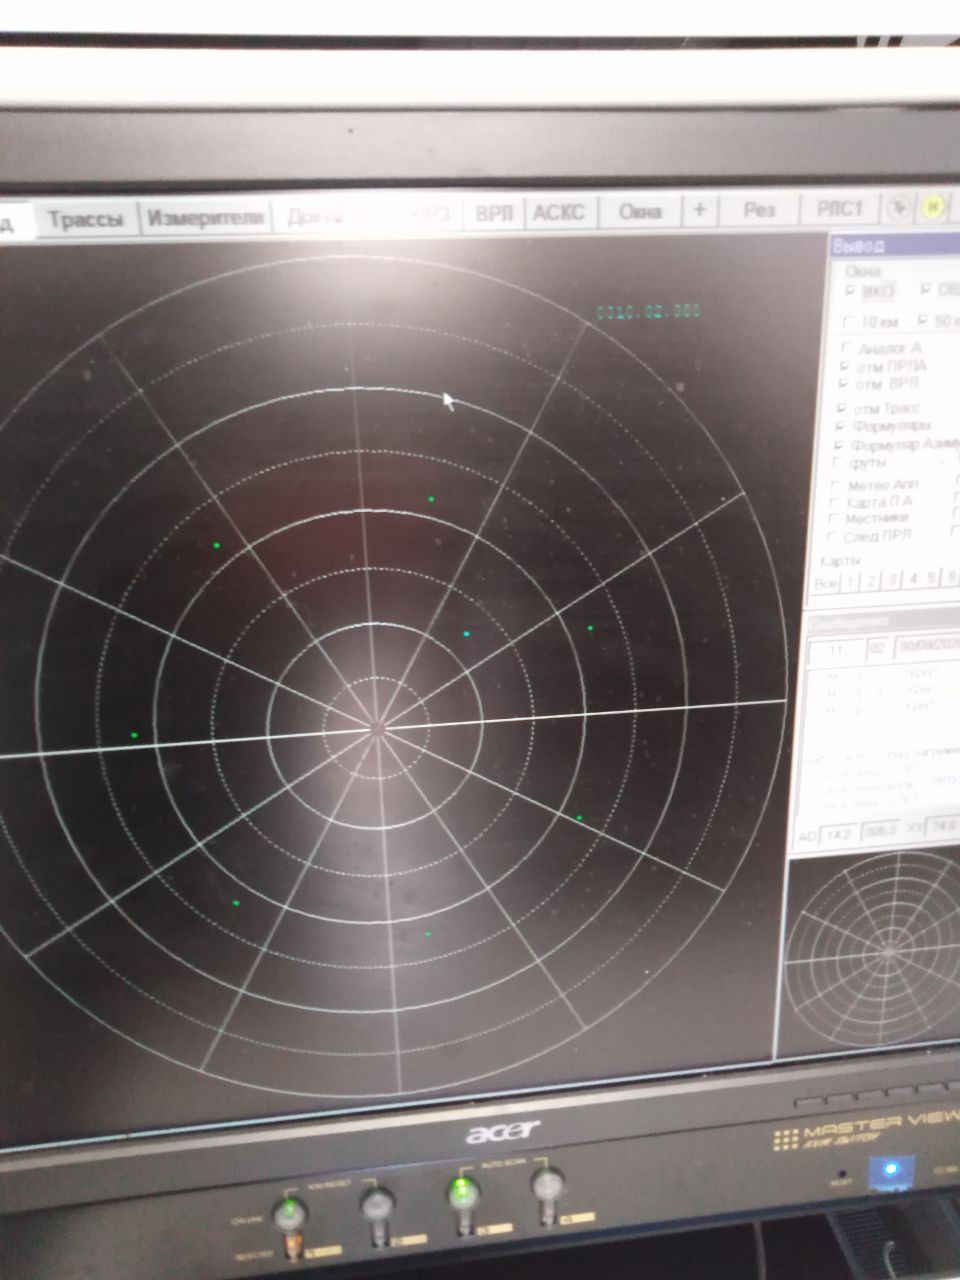960x1280 pixels.
Task: Toggle the отм ВРЛ checkbox
Action: (x=844, y=383)
